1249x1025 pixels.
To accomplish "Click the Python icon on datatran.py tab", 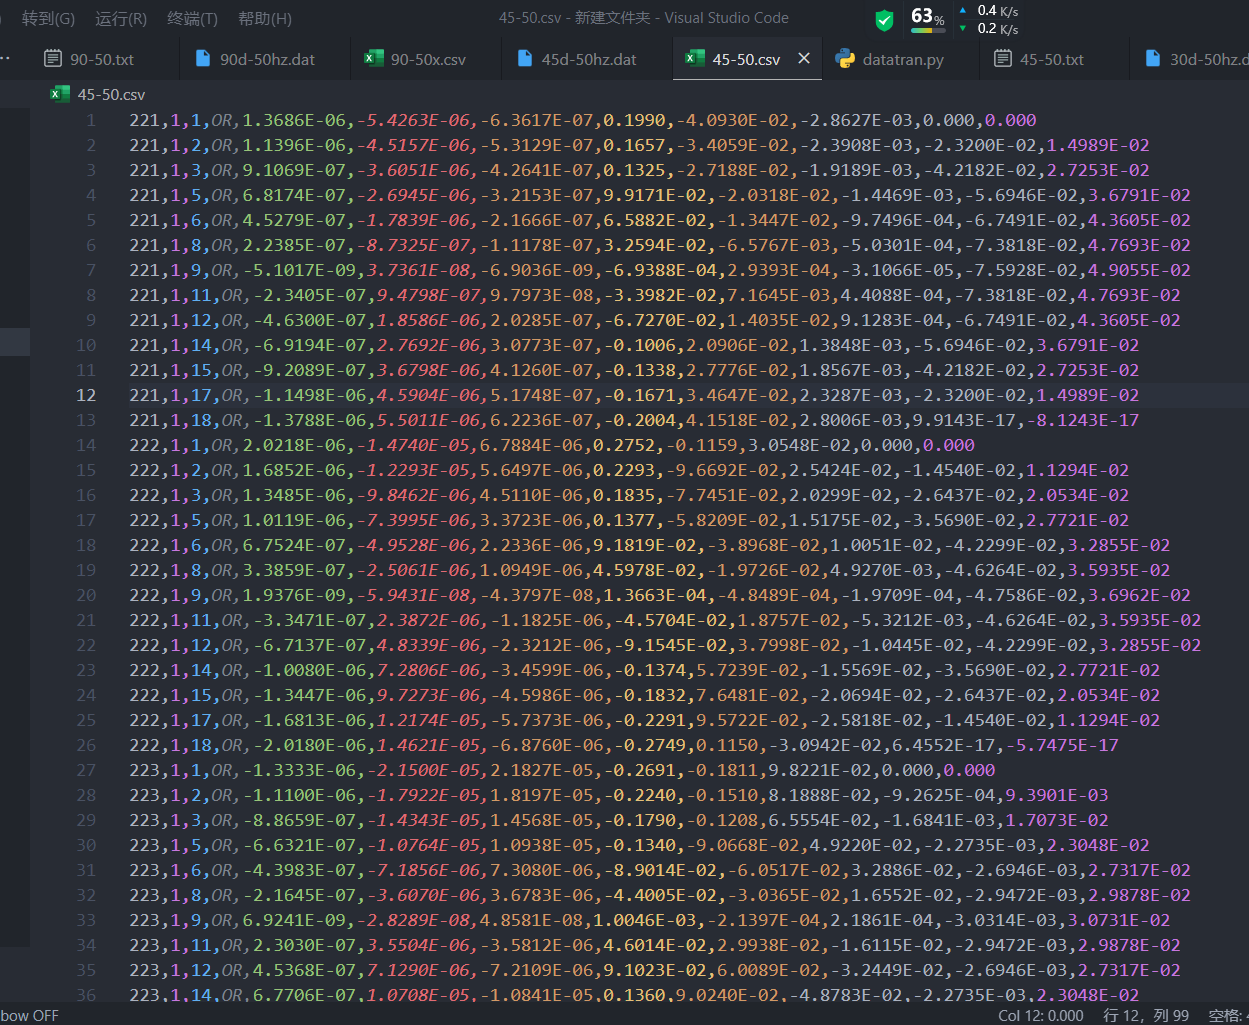I will coord(845,59).
